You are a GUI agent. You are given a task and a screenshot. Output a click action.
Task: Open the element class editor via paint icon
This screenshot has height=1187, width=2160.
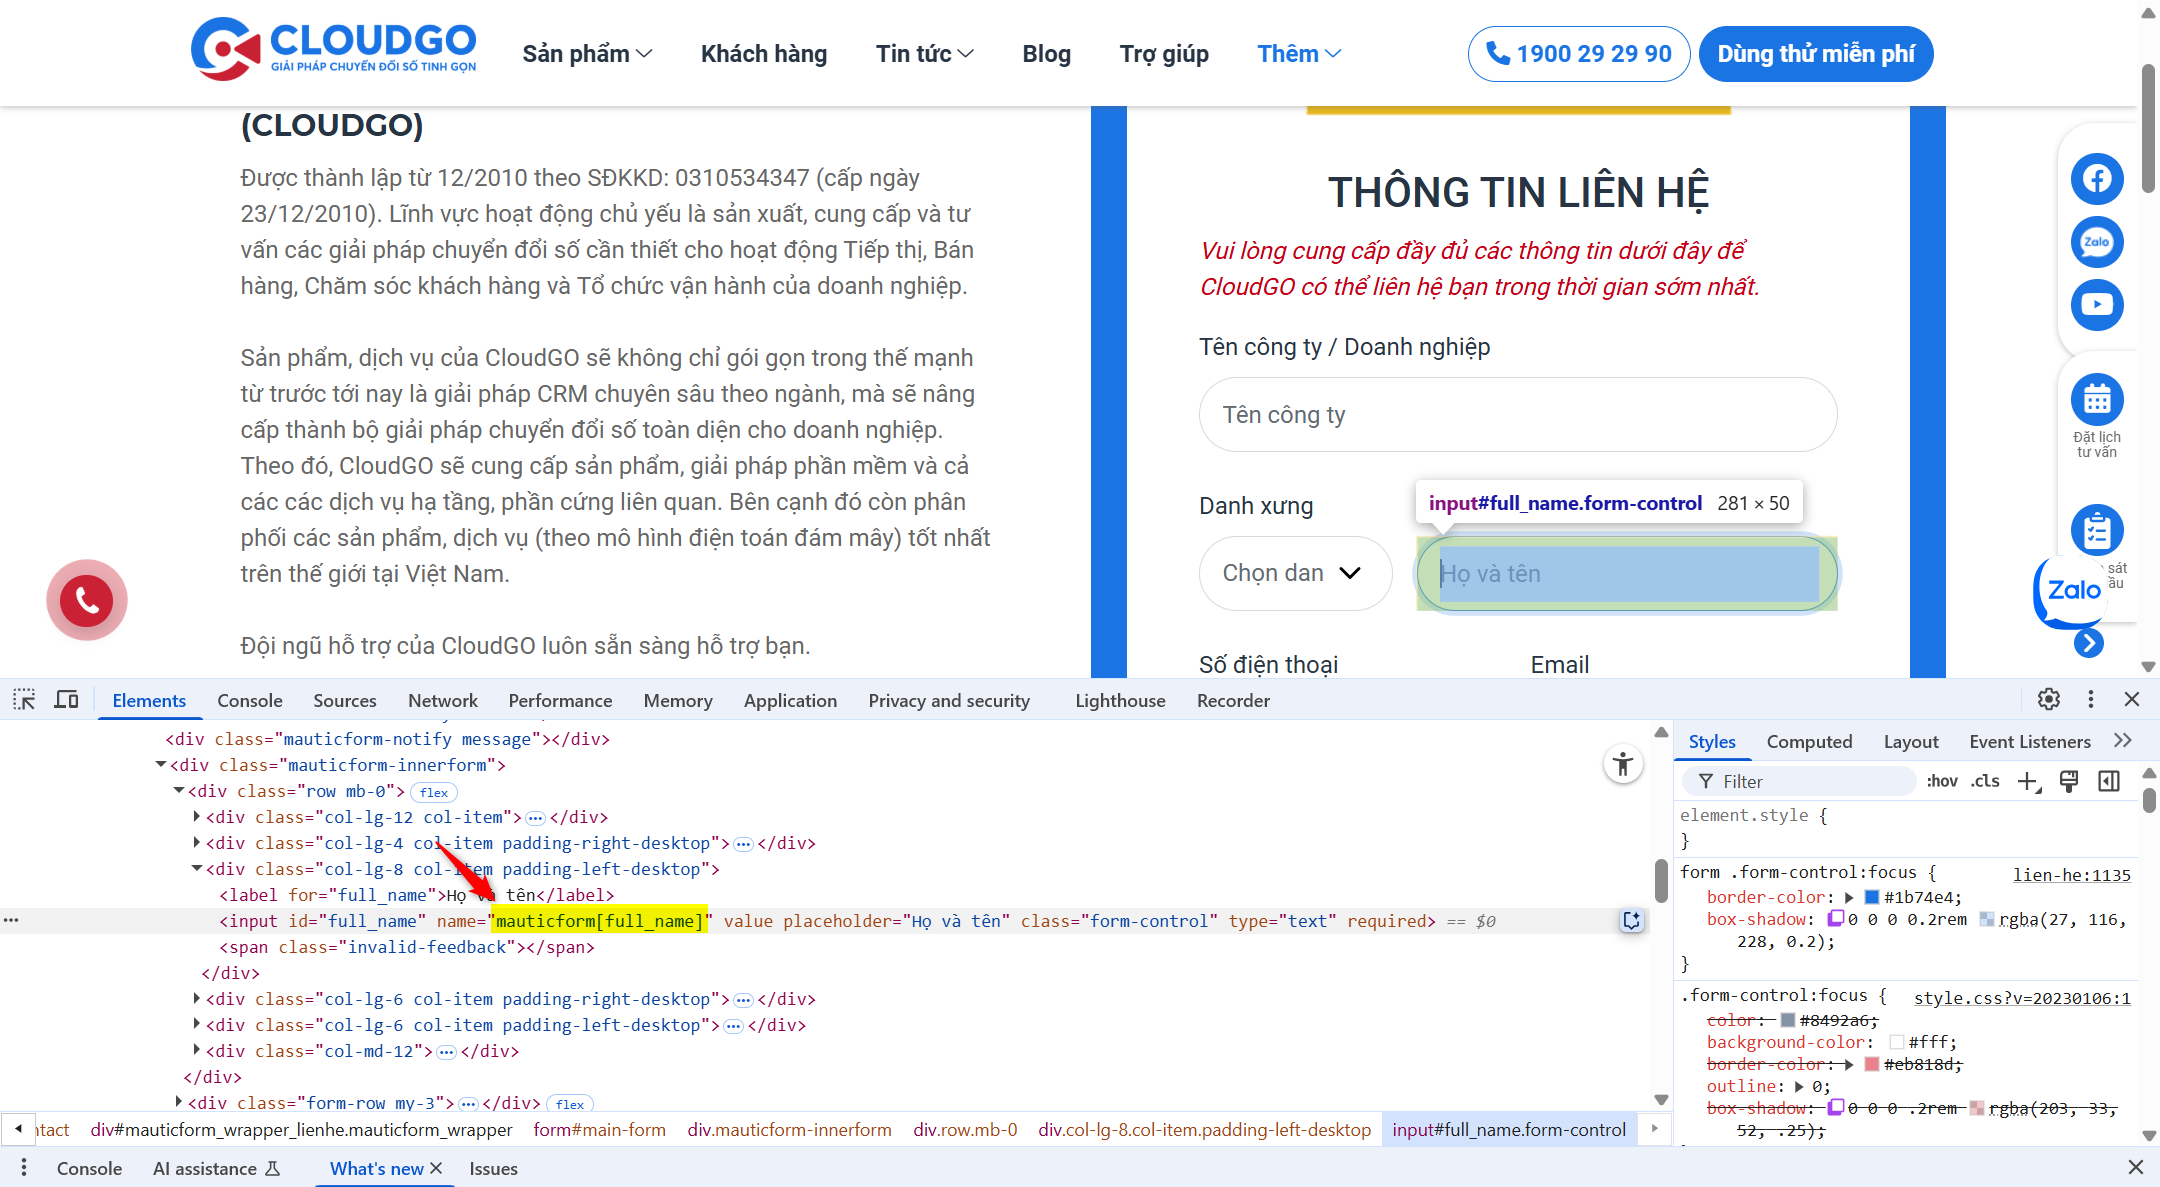(2069, 781)
